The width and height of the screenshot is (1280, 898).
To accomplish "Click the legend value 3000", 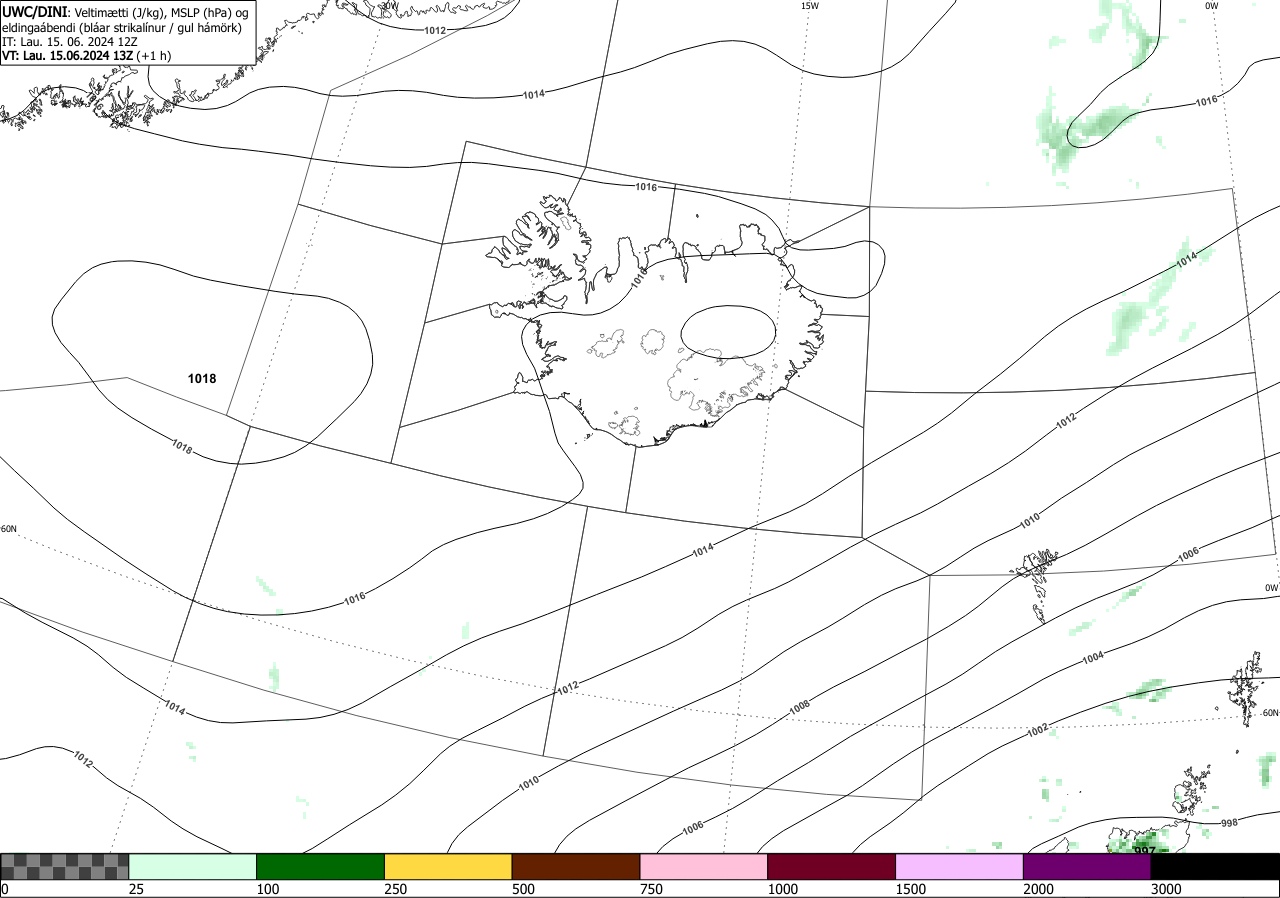I will tap(1166, 889).
